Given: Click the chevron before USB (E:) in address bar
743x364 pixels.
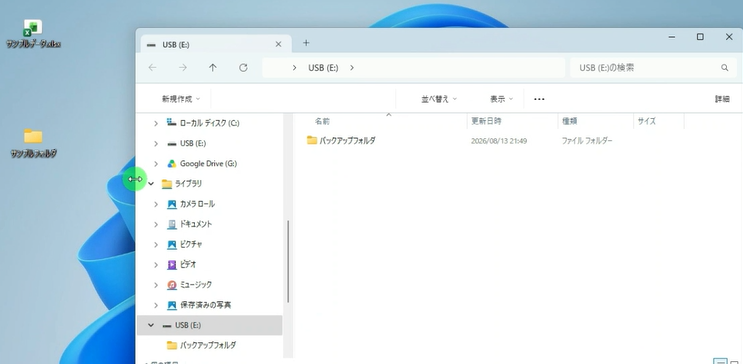Looking at the screenshot, I should click(x=294, y=68).
